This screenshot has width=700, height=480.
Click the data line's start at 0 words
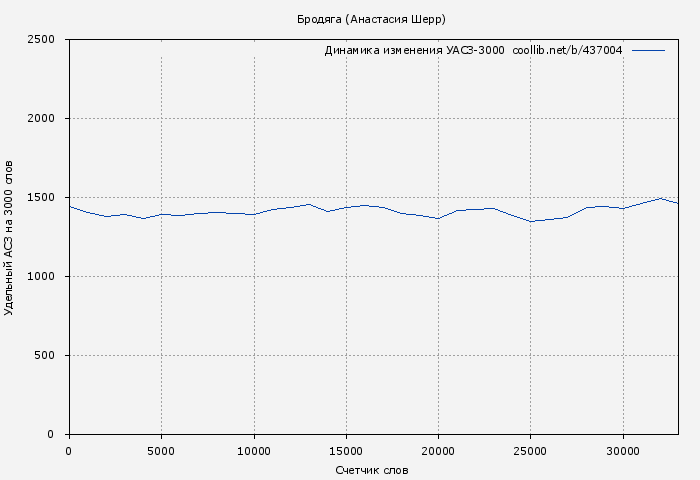(x=69, y=206)
